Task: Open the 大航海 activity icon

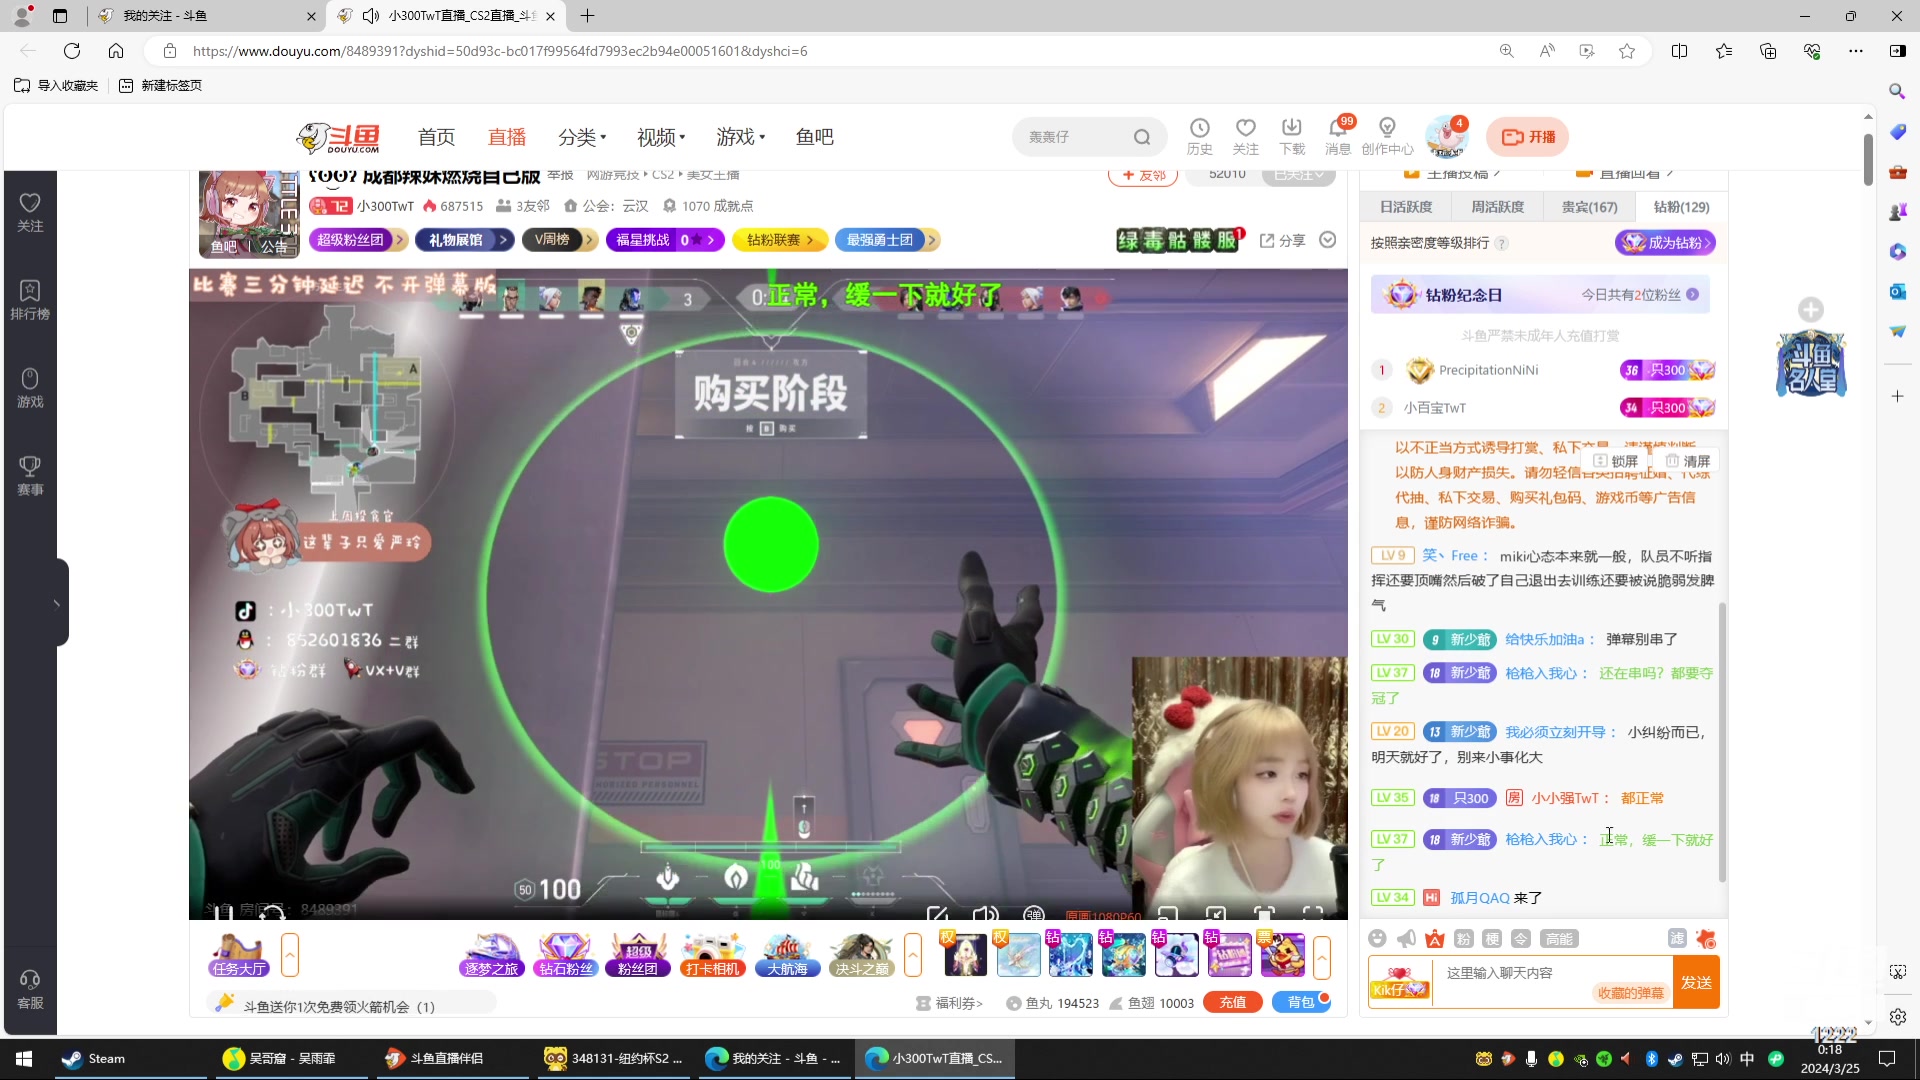Action: click(787, 955)
